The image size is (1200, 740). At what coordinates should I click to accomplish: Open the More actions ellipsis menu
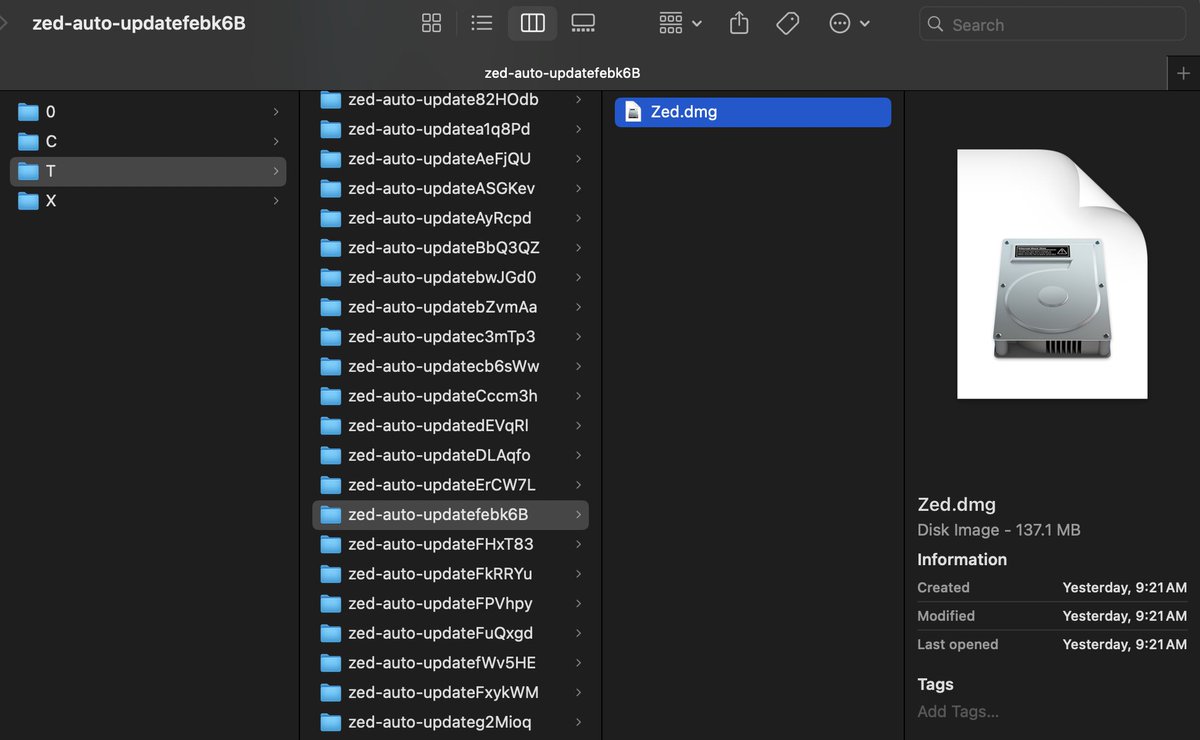[x=849, y=23]
